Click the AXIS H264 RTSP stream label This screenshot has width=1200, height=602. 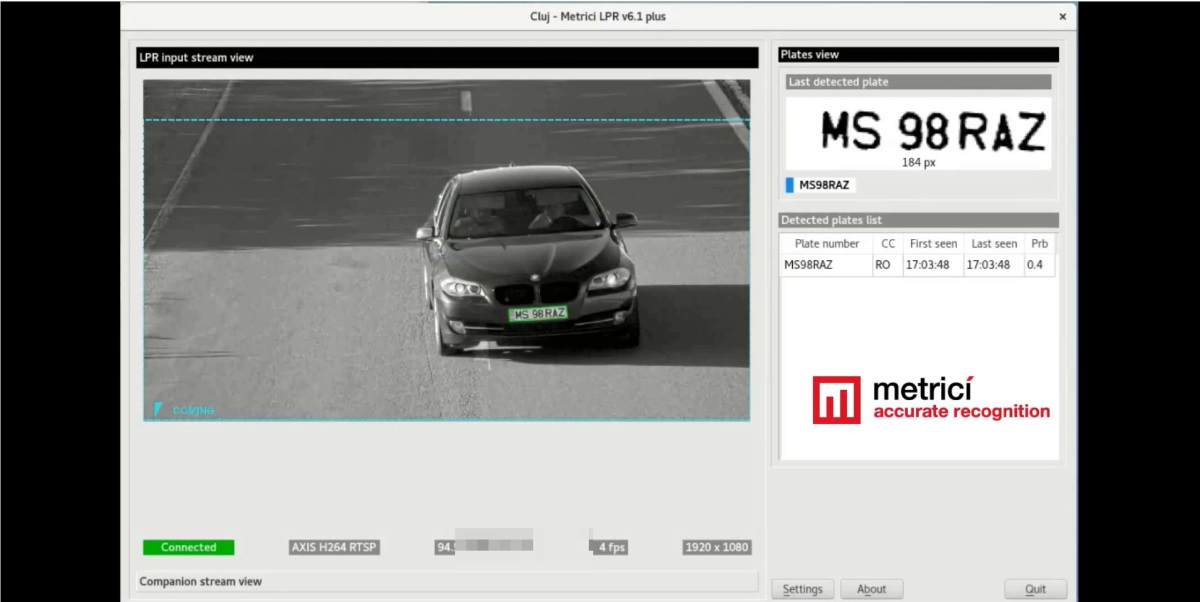(334, 547)
